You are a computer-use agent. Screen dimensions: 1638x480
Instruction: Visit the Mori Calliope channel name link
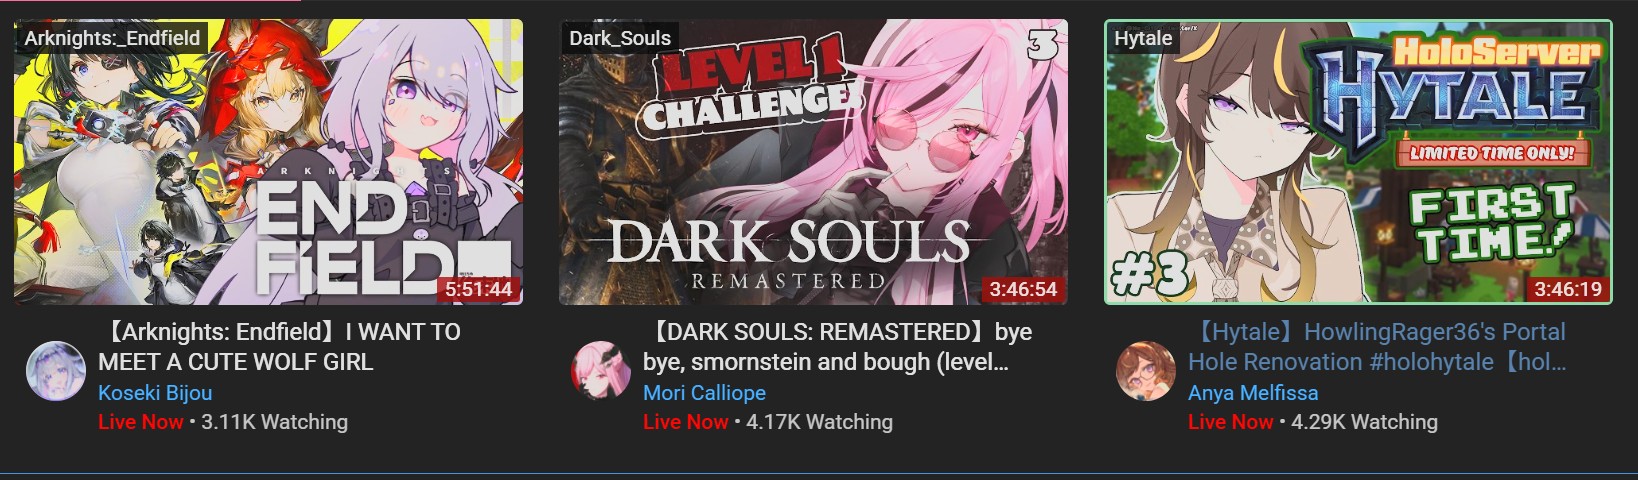coord(704,393)
